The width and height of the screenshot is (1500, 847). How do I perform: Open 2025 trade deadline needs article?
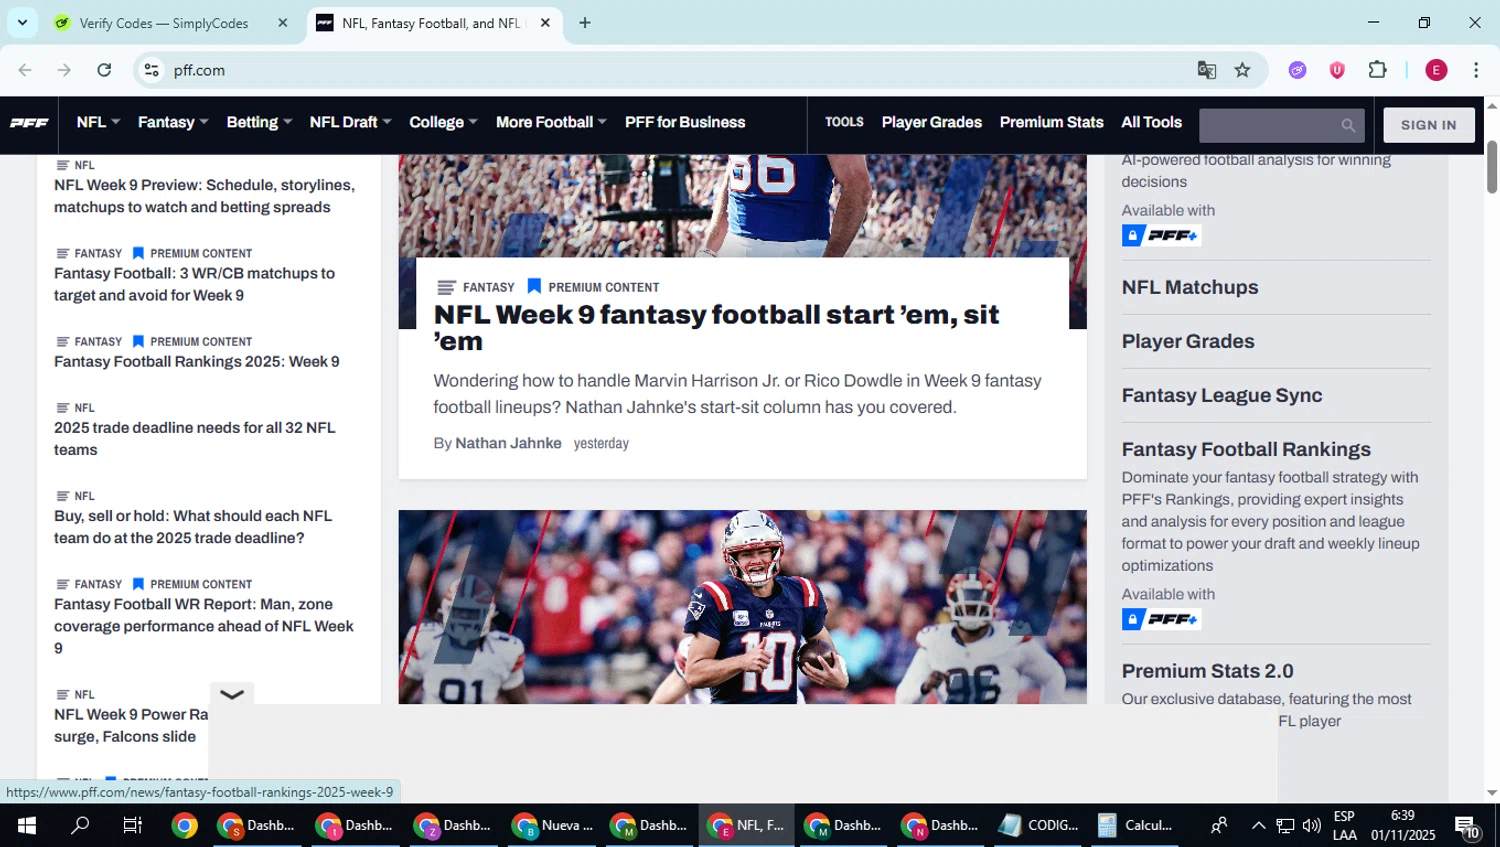[x=194, y=438]
